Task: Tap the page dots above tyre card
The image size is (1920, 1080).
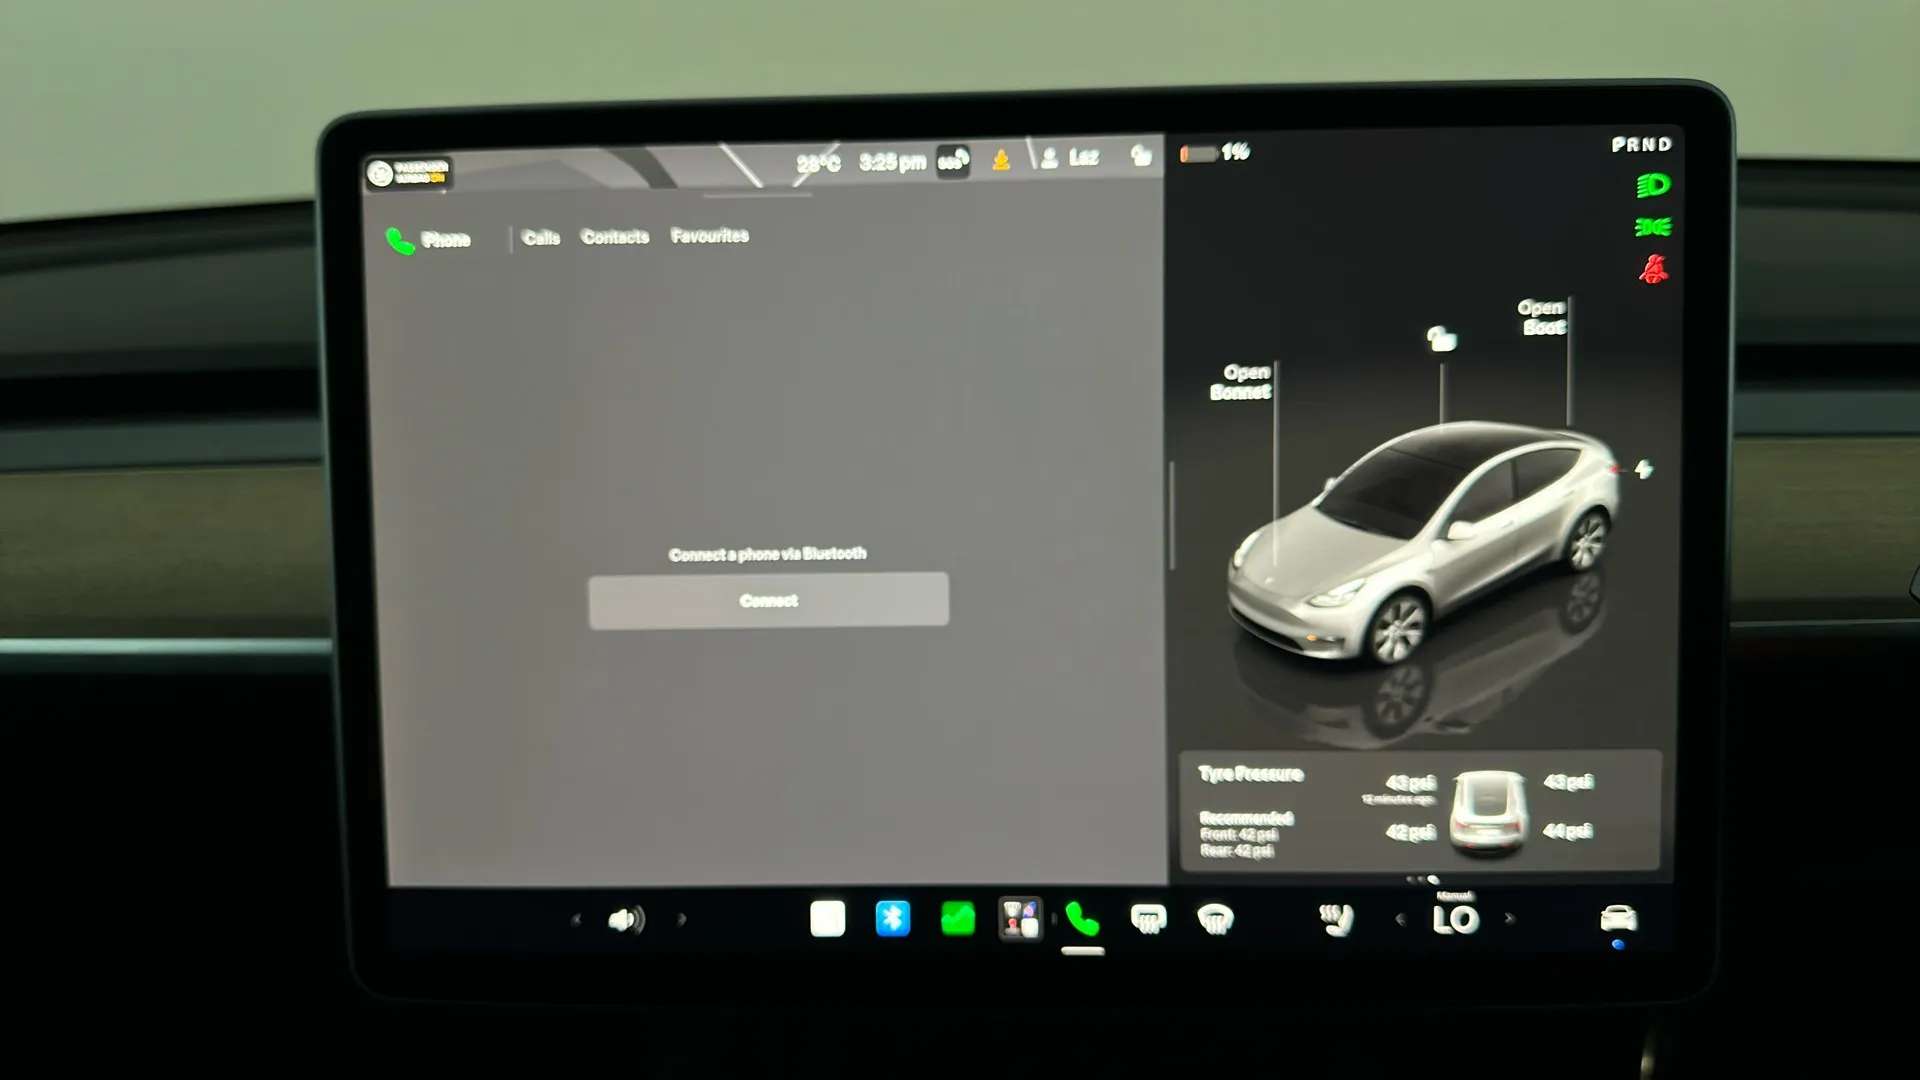Action: pos(1423,880)
